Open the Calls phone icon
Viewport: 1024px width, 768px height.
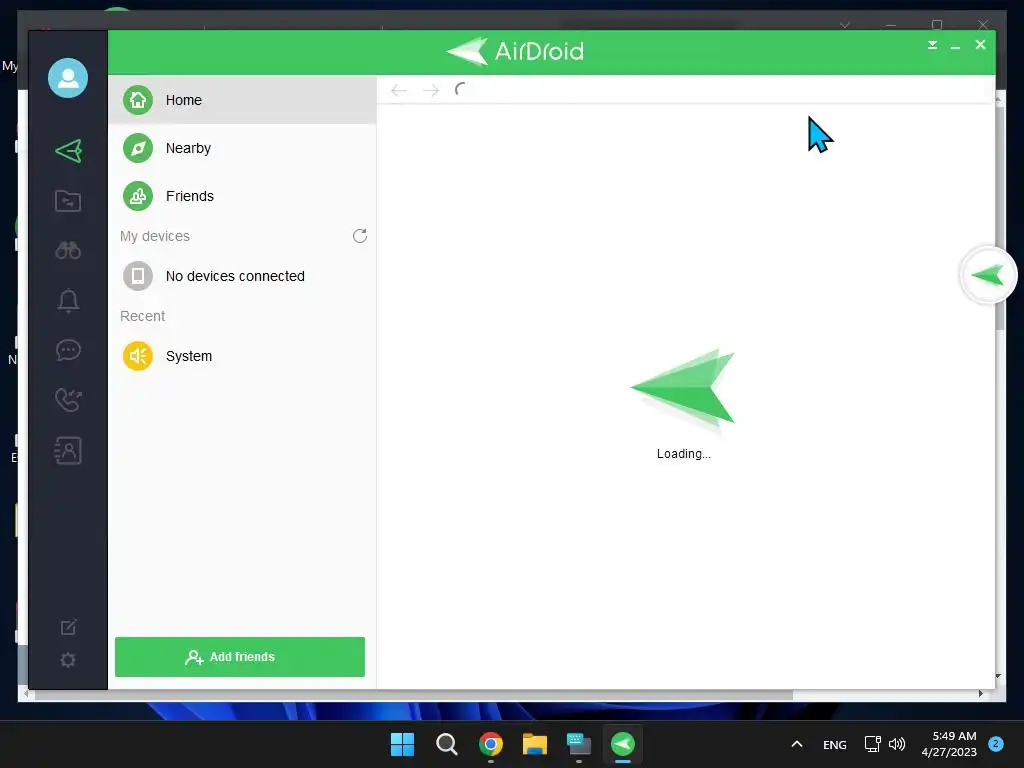68,400
